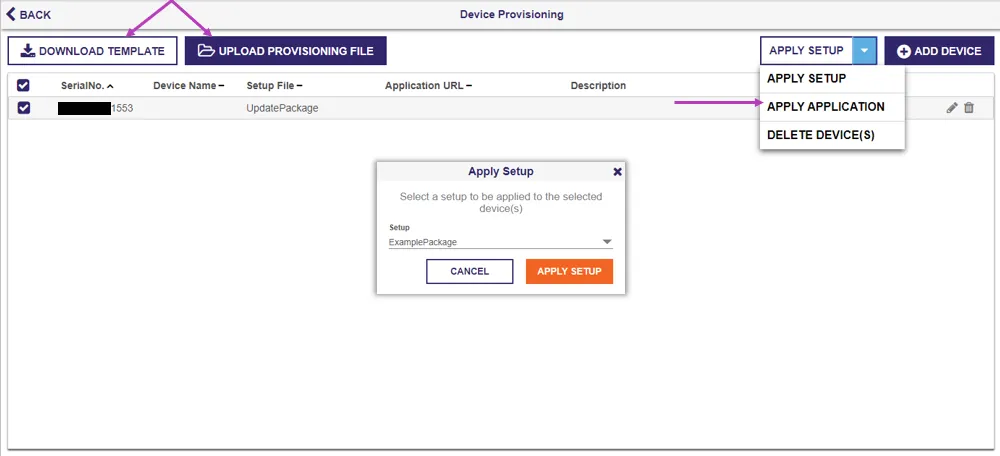Open the Setup dropdown showing ExamplePackage
The height and width of the screenshot is (456, 1000).
tap(501, 242)
